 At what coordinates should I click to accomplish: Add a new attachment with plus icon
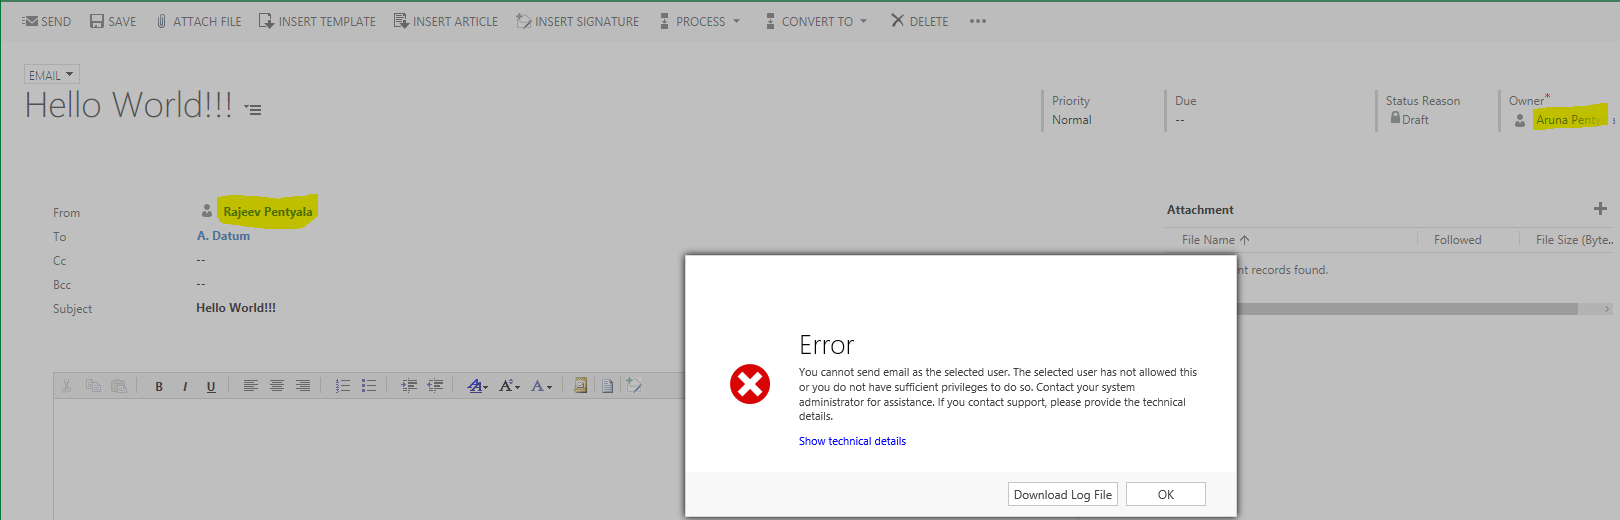(1600, 209)
